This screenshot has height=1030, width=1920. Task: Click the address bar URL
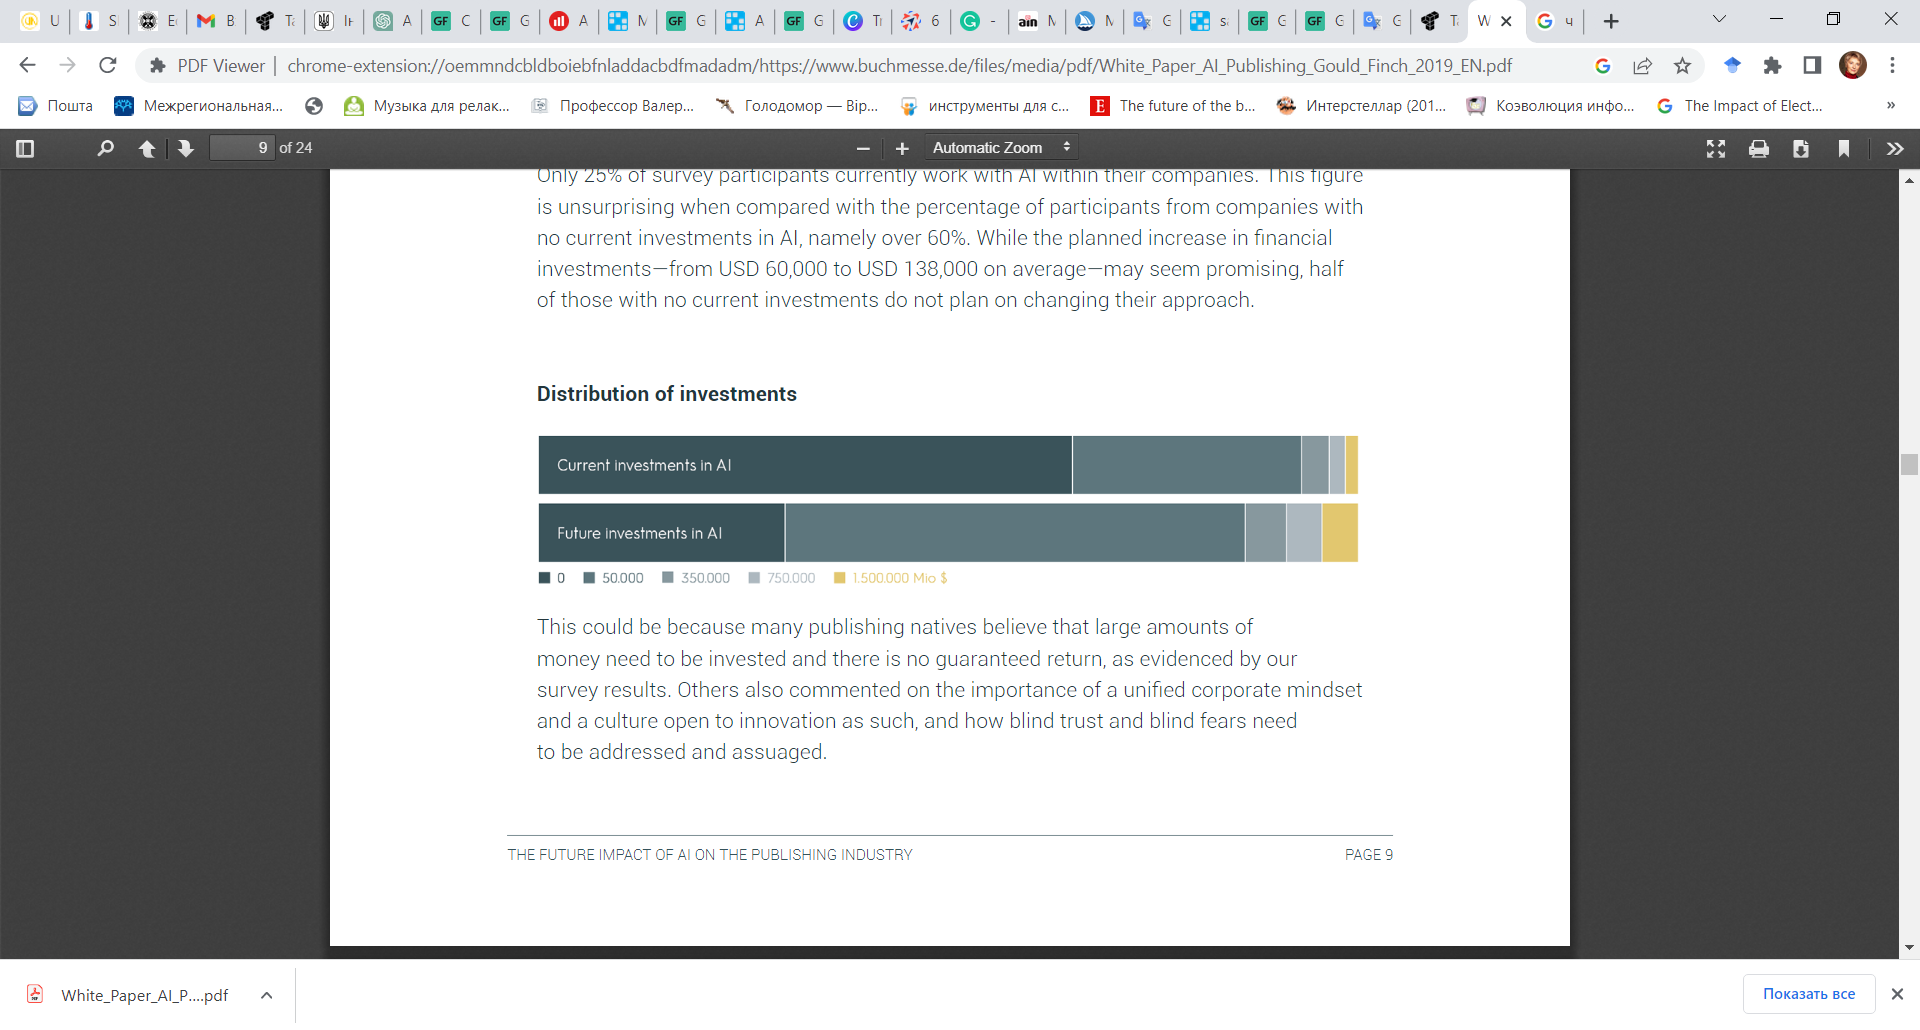pyautogui.click(x=899, y=65)
